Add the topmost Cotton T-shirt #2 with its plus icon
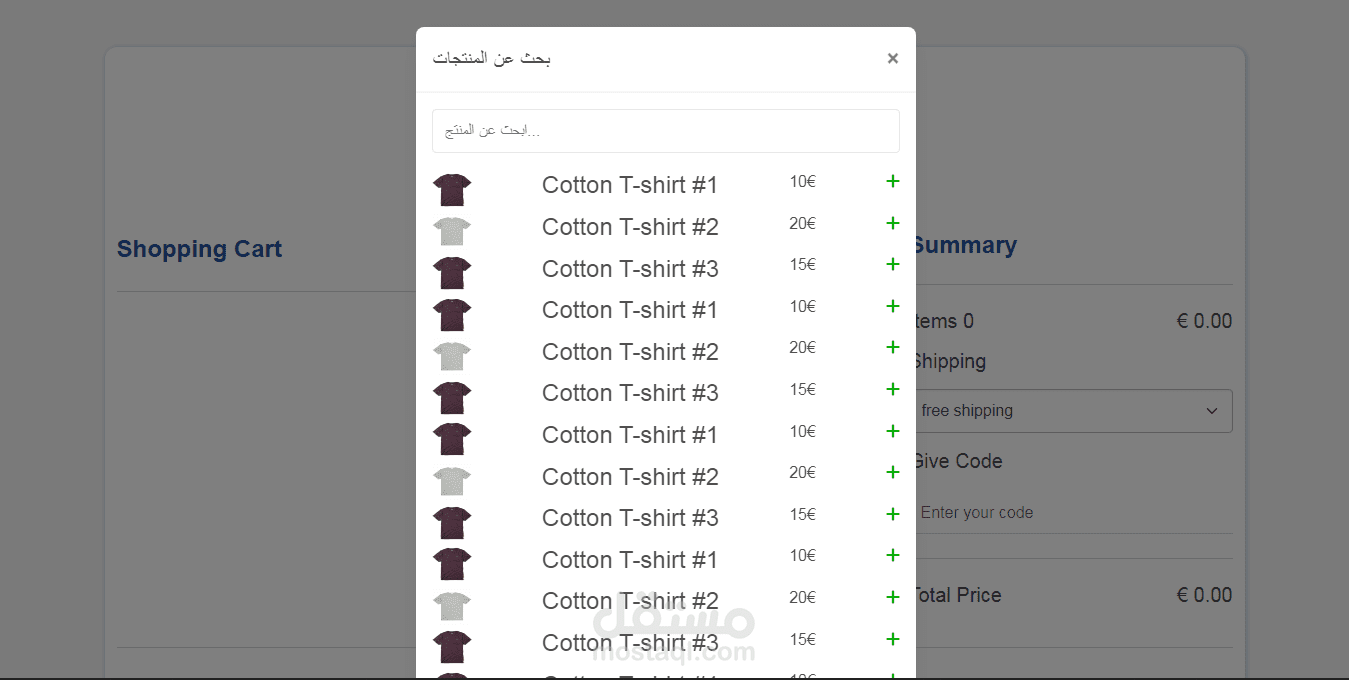 (x=893, y=223)
